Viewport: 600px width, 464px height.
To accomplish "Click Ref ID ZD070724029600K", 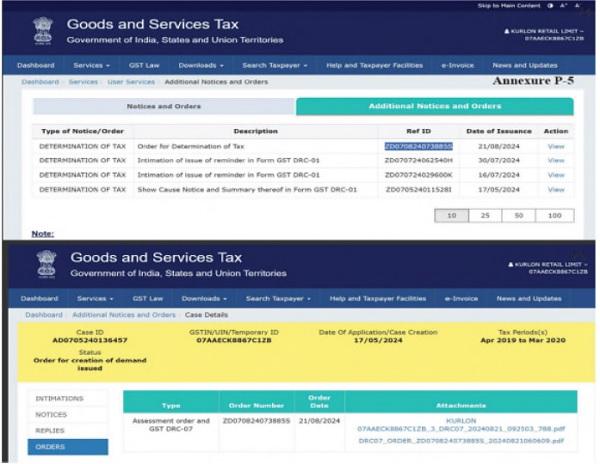I will 419,175.
